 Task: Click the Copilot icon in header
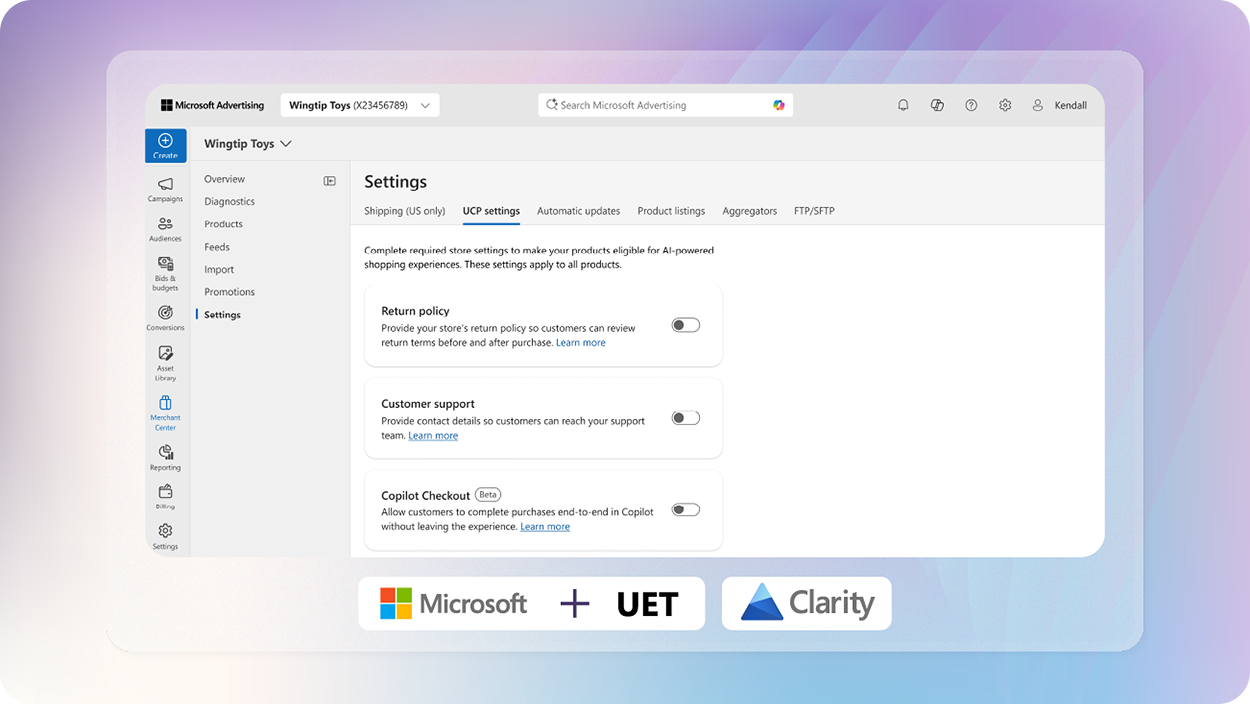pyautogui.click(x=937, y=105)
